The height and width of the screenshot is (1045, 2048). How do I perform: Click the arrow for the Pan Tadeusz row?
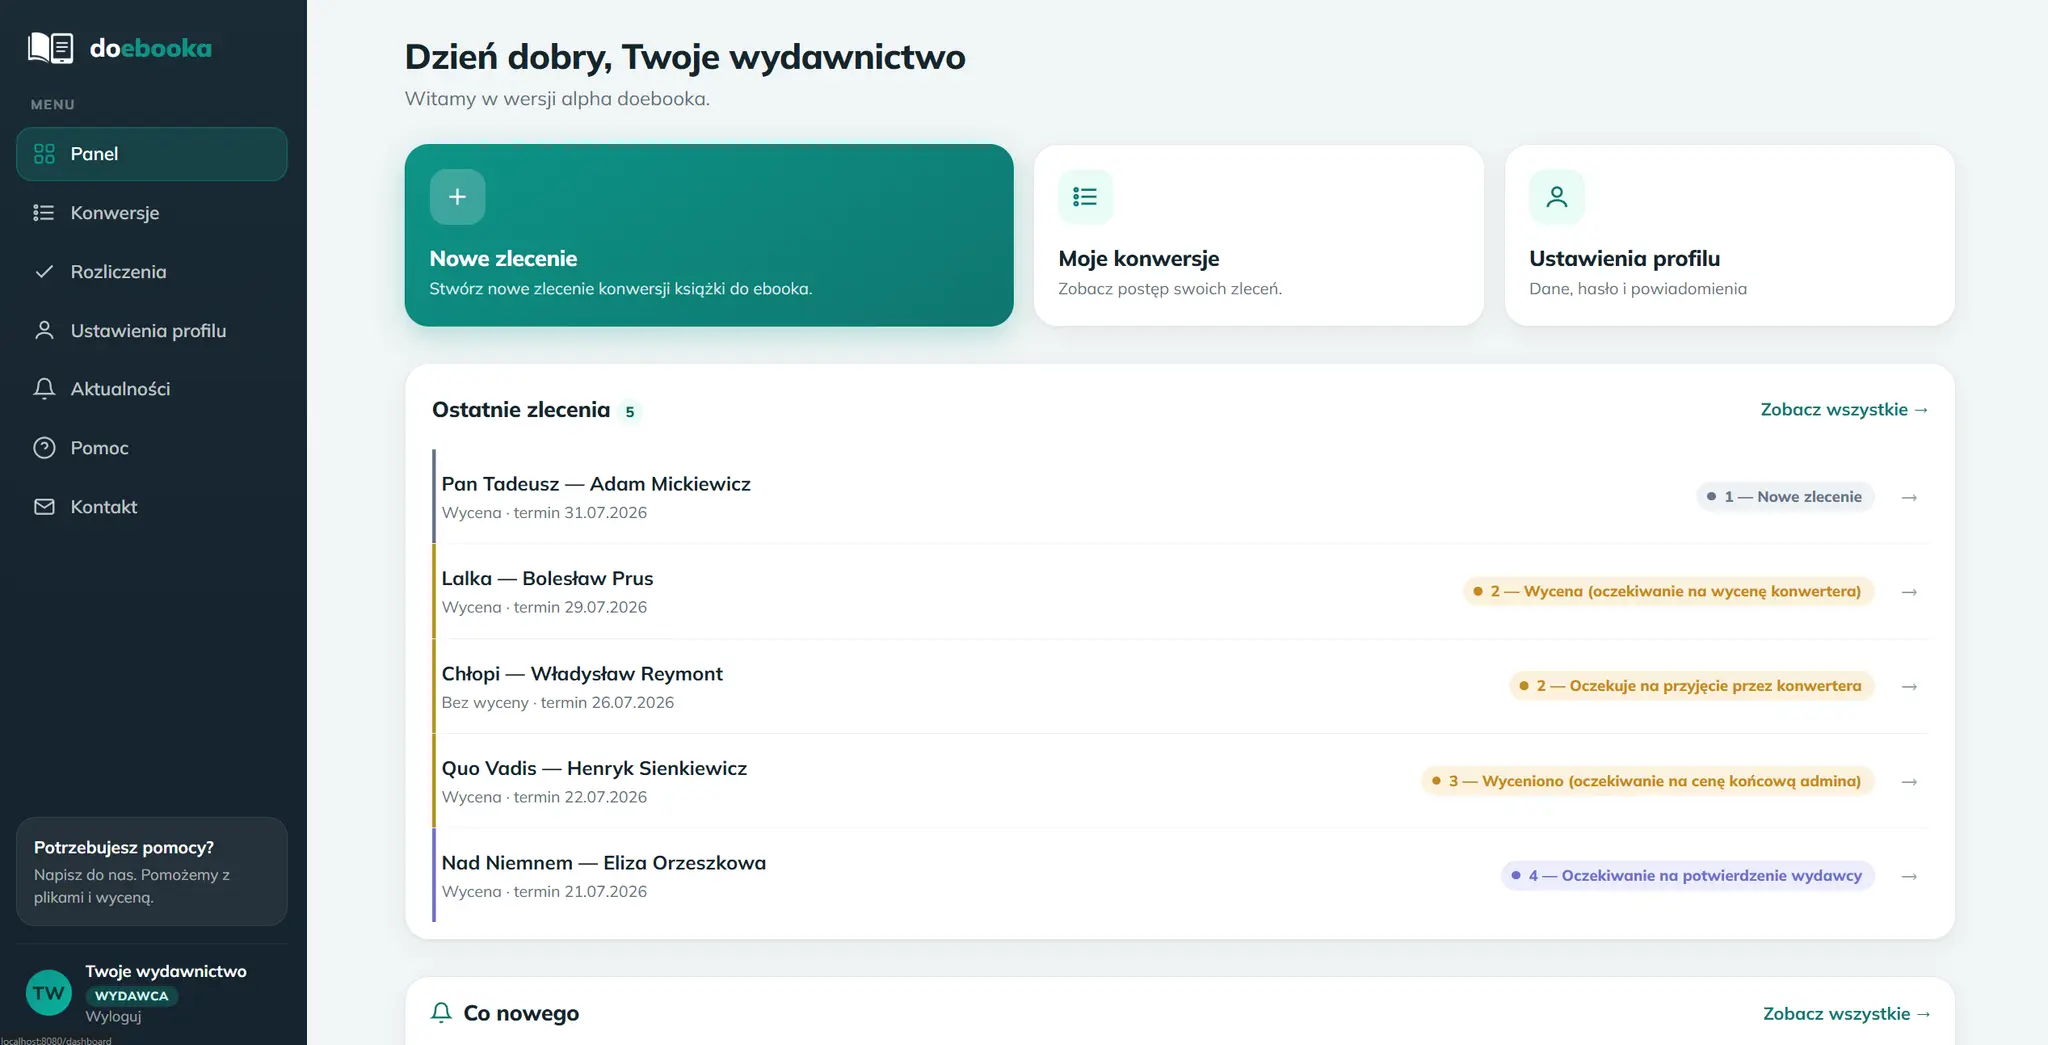[1909, 497]
